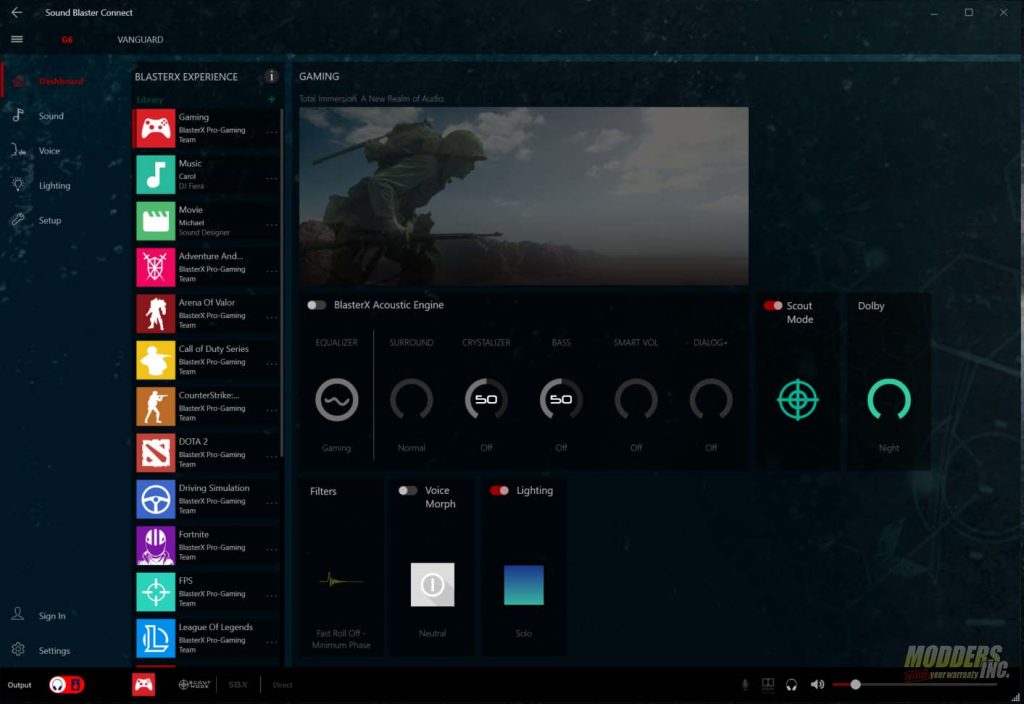The height and width of the screenshot is (704, 1024).
Task: Open more options for FPS profile
Action: pyautogui.click(x=272, y=596)
